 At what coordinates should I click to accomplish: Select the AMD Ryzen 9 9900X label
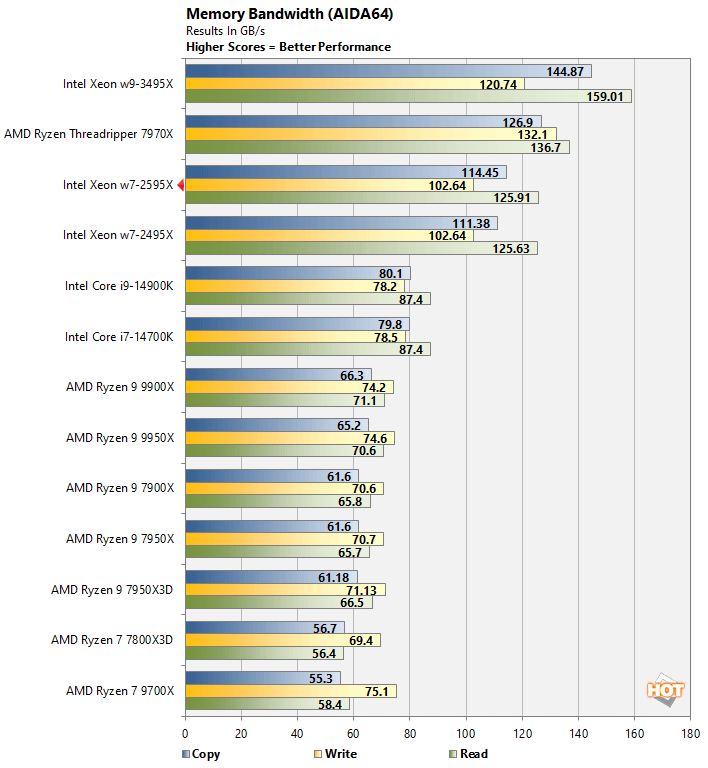120,387
